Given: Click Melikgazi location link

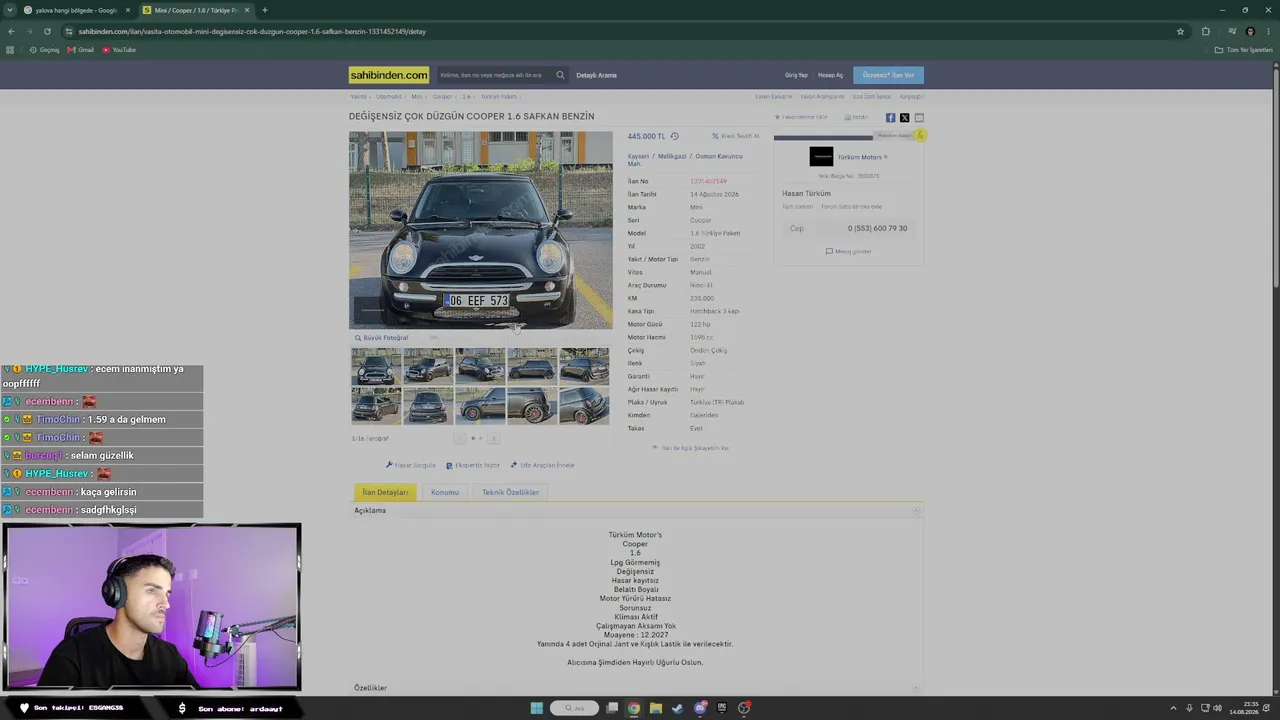Looking at the screenshot, I should 672,156.
